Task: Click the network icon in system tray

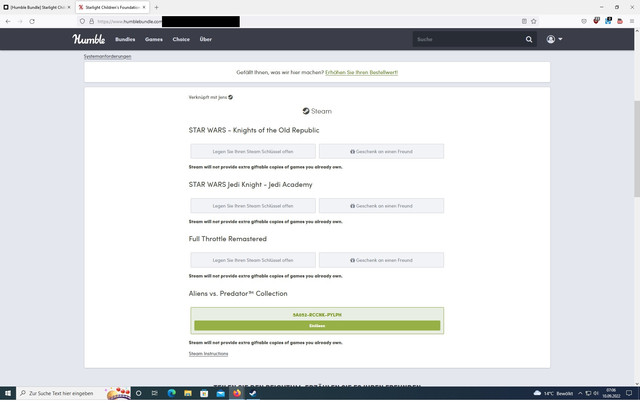Action: (588, 393)
